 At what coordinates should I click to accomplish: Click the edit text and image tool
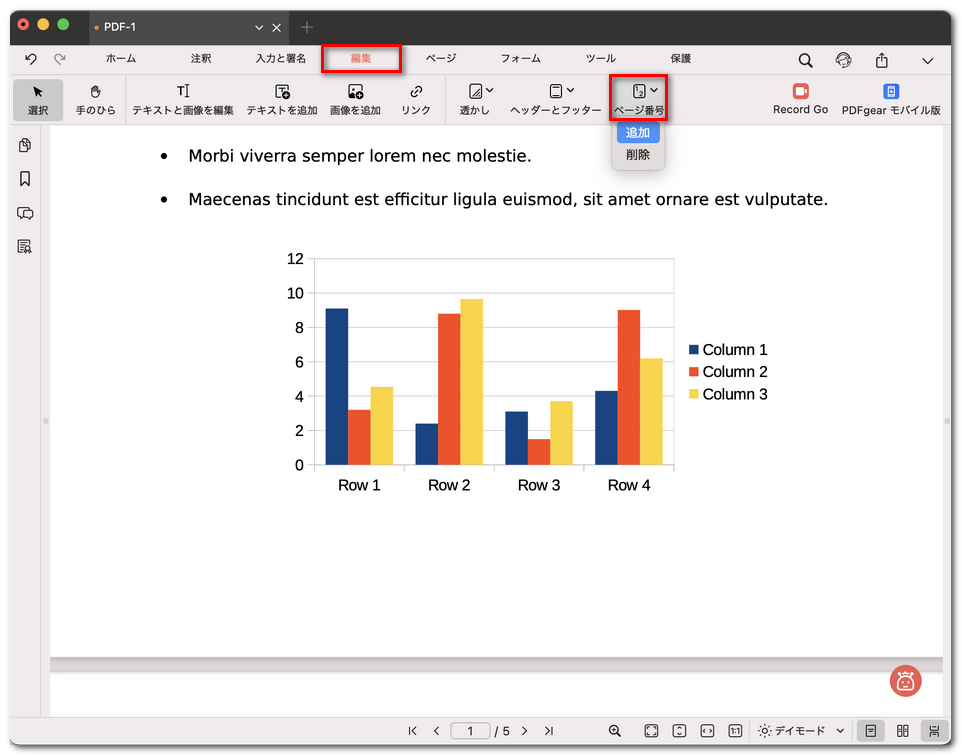(x=183, y=99)
